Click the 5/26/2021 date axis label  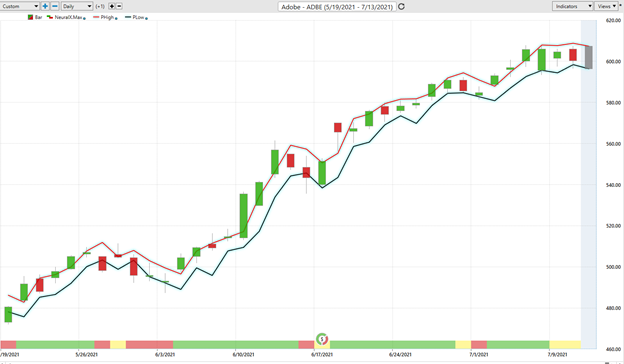coord(87,354)
